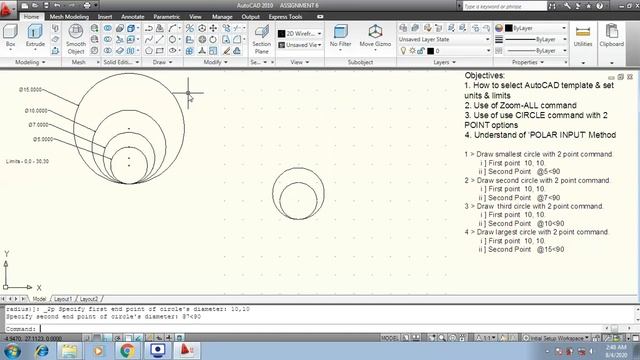The width and height of the screenshot is (640, 360).
Task: Click the 3D Mirror icon in Modify
Action: (x=190, y=28)
